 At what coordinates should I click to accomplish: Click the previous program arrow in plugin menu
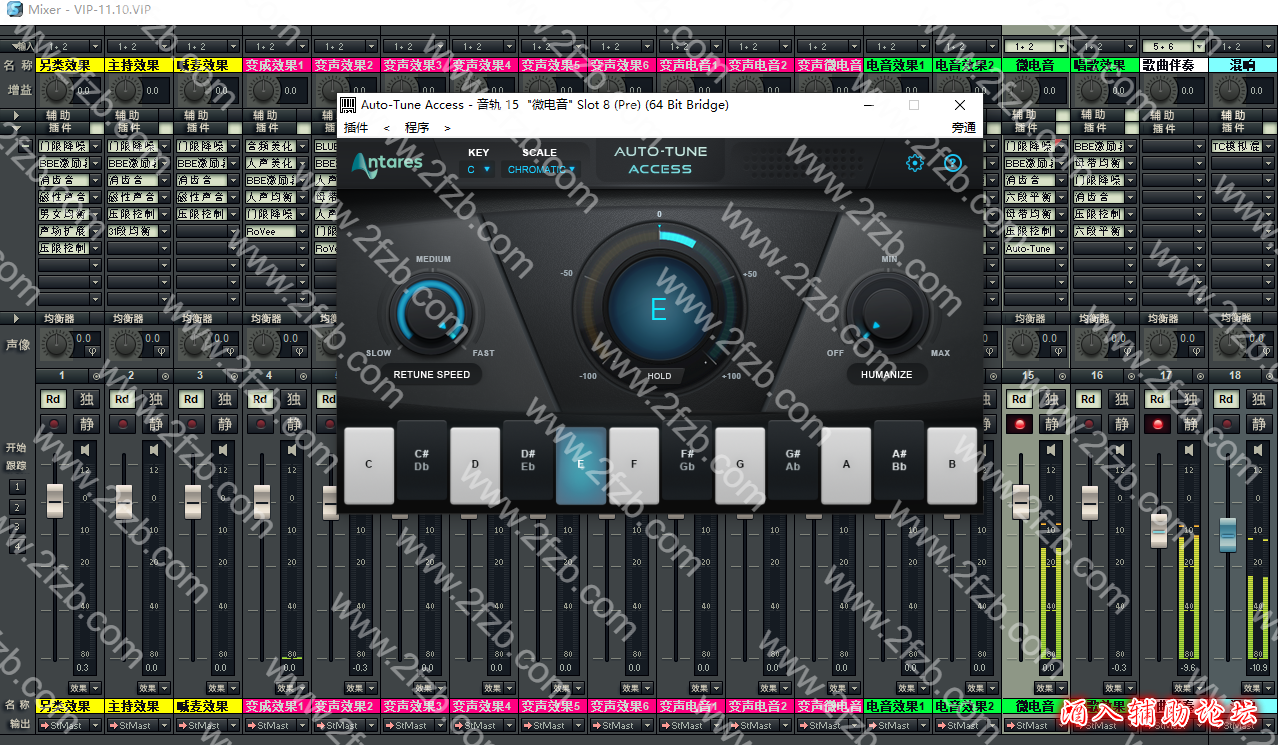click(x=387, y=128)
